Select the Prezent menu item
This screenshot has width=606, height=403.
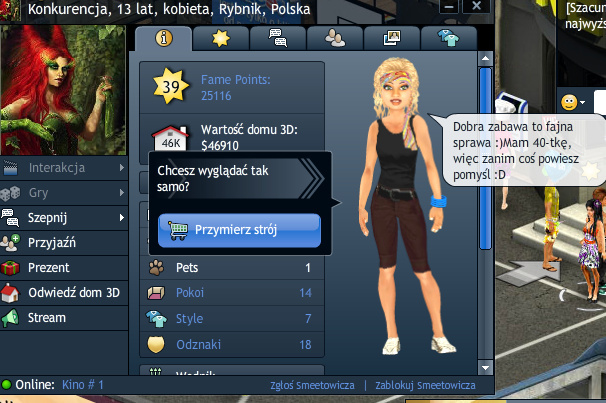(64, 267)
